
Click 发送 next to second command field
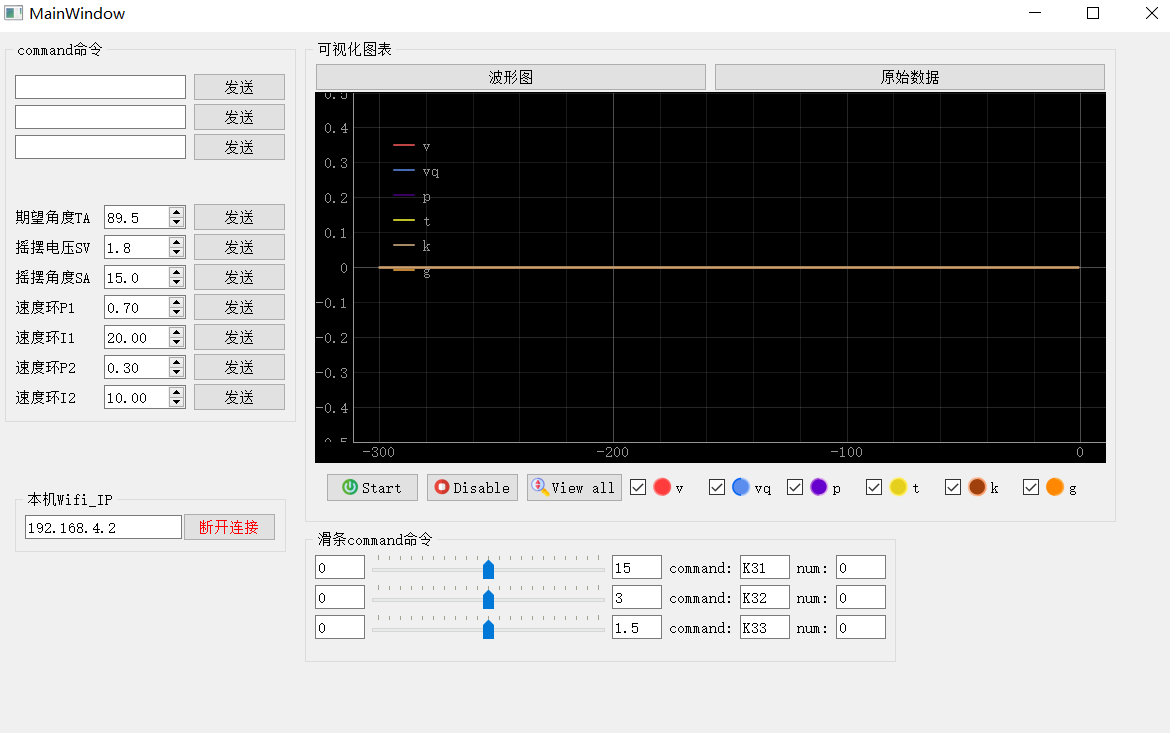[240, 117]
